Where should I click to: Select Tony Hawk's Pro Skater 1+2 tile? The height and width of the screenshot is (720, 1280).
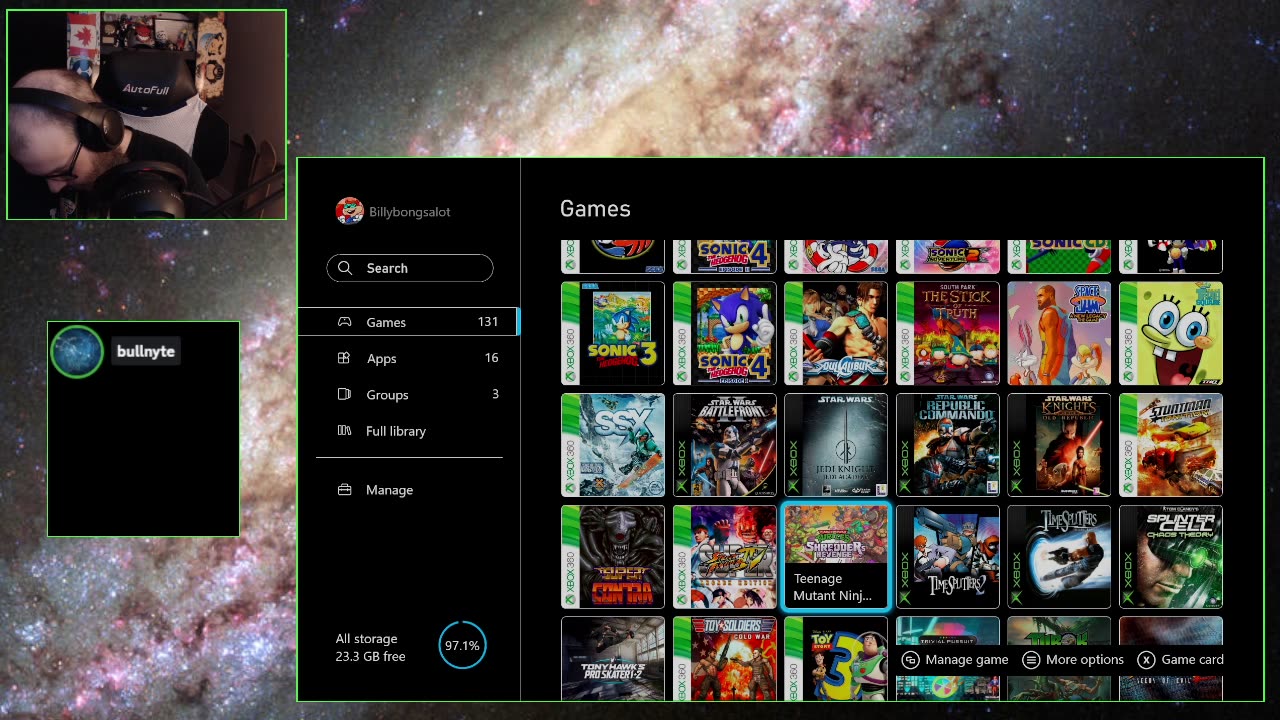pyautogui.click(x=613, y=659)
